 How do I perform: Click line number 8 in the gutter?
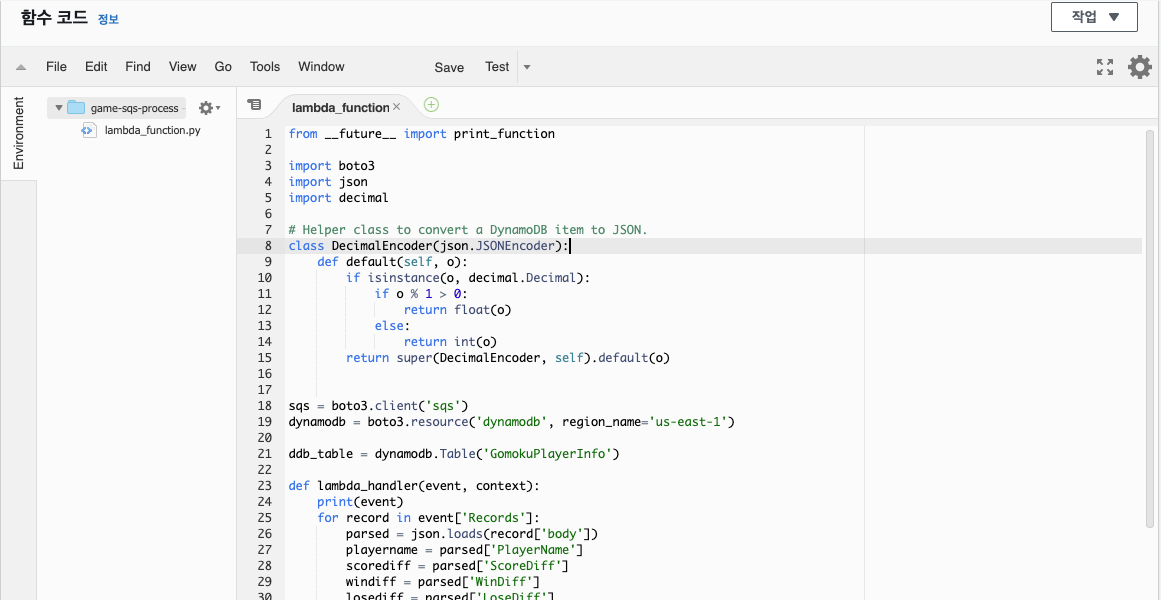(267, 246)
